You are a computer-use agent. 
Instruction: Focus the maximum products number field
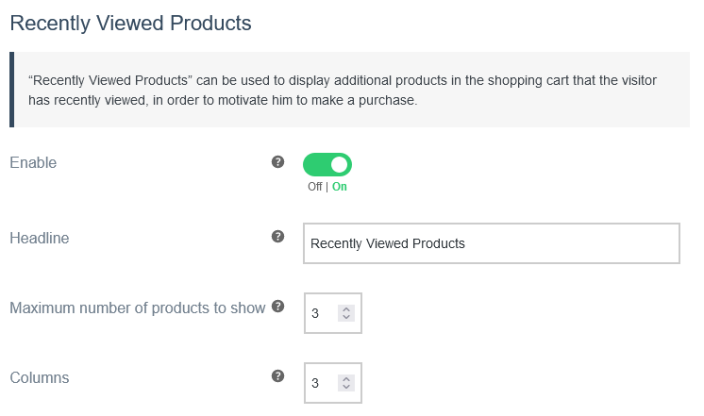320,313
